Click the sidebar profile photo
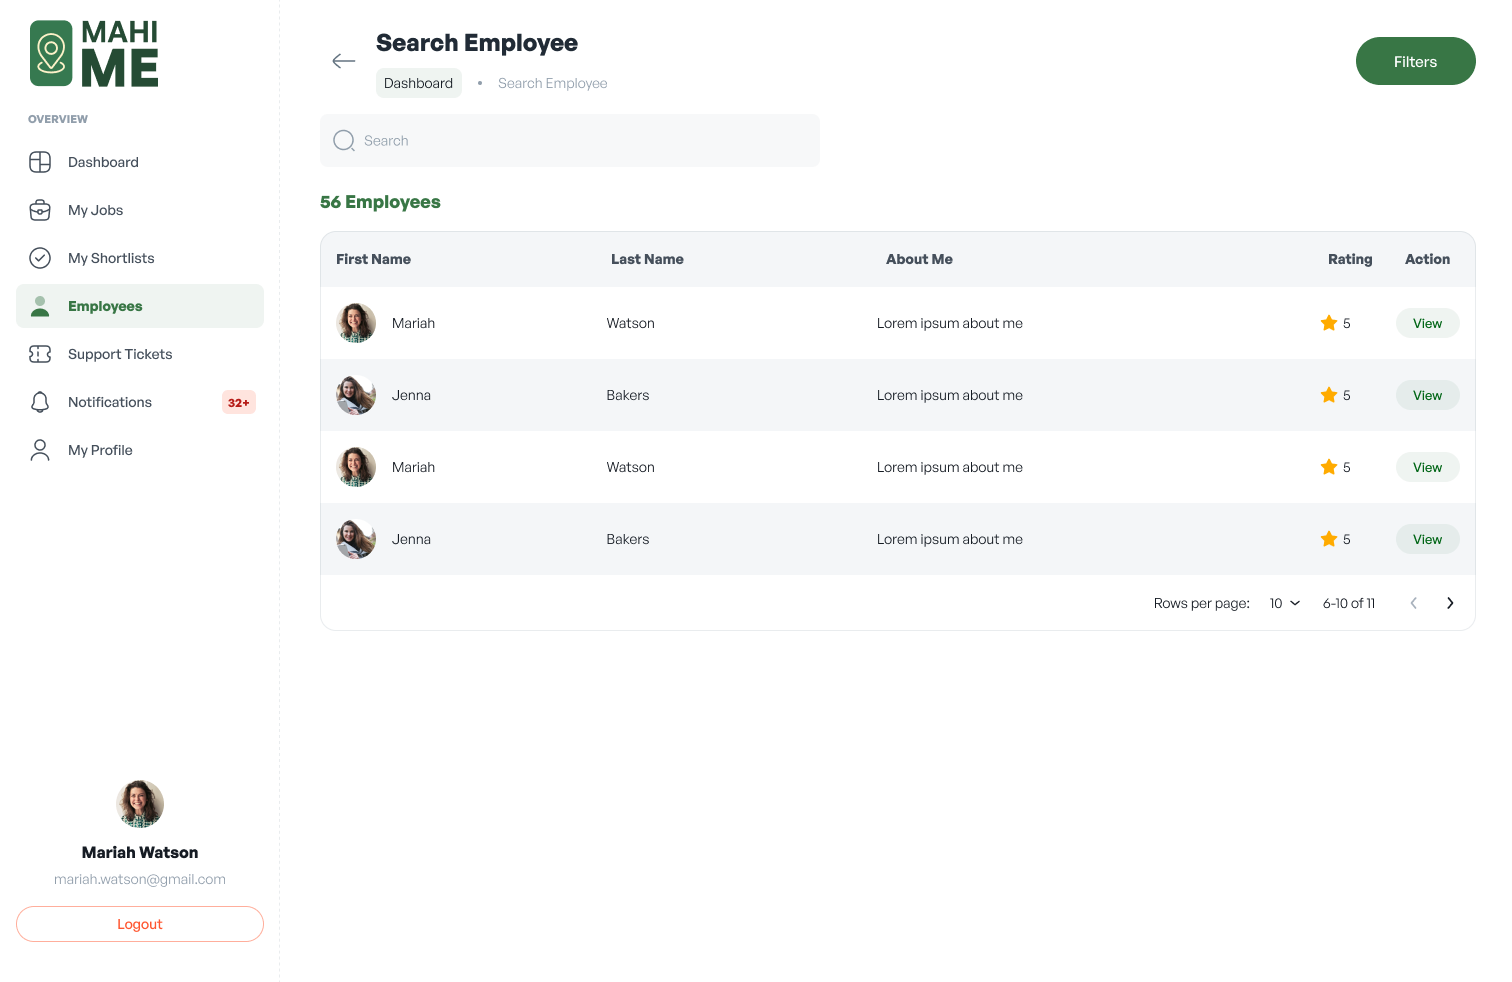This screenshot has height=982, width=1512. (140, 804)
